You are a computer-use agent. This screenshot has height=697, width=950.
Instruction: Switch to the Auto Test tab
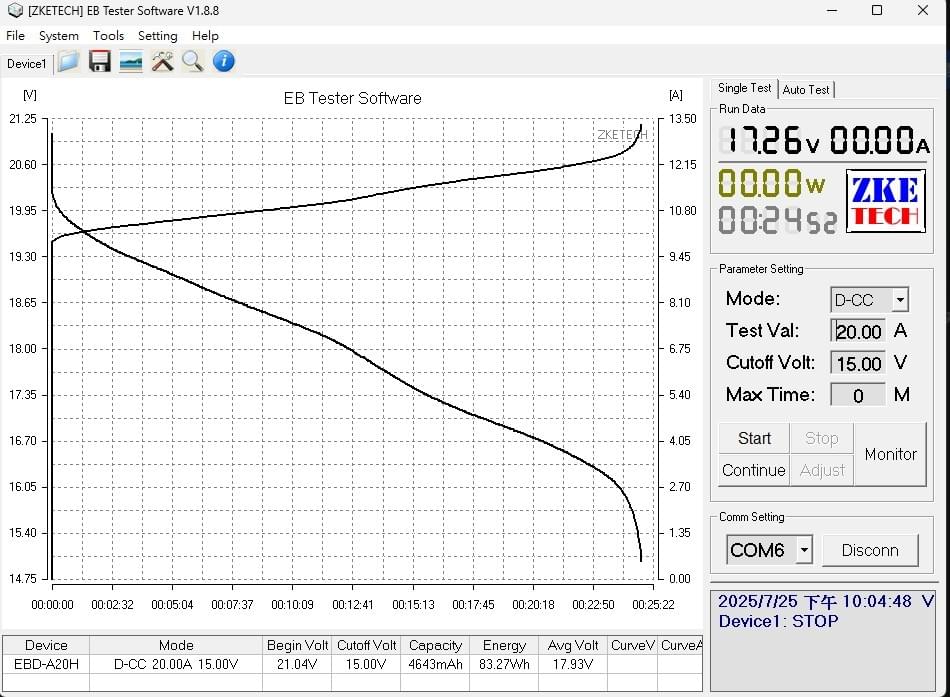806,90
